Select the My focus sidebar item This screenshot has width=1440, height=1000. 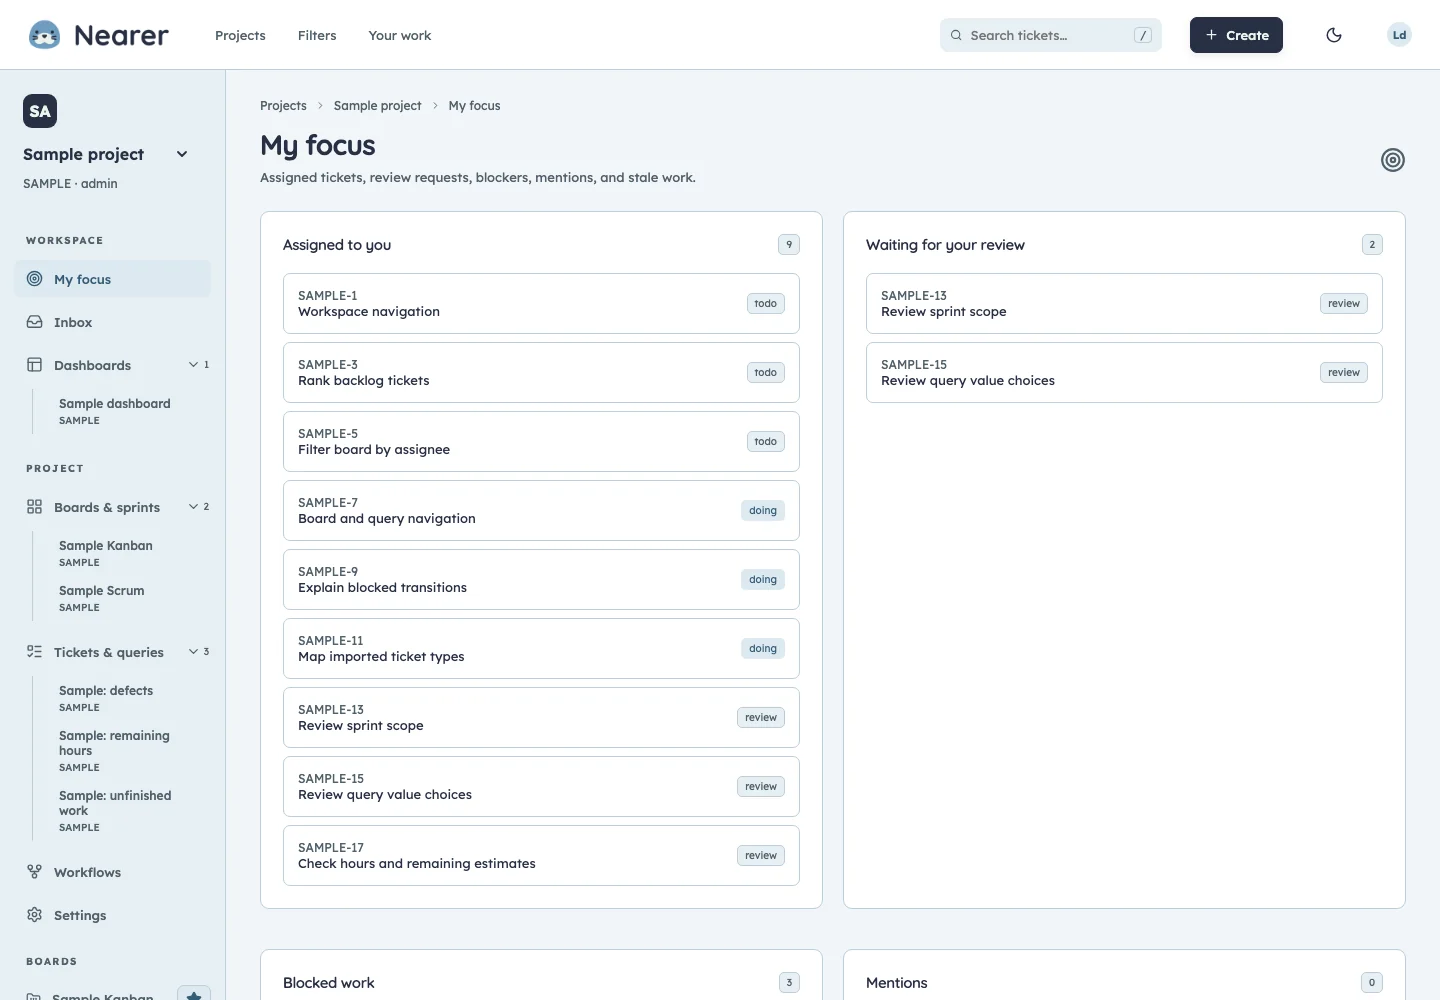tap(112, 279)
